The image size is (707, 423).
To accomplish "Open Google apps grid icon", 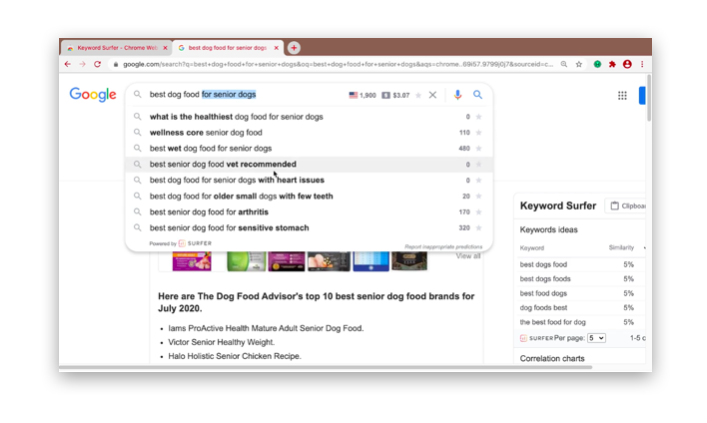I will (x=622, y=95).
